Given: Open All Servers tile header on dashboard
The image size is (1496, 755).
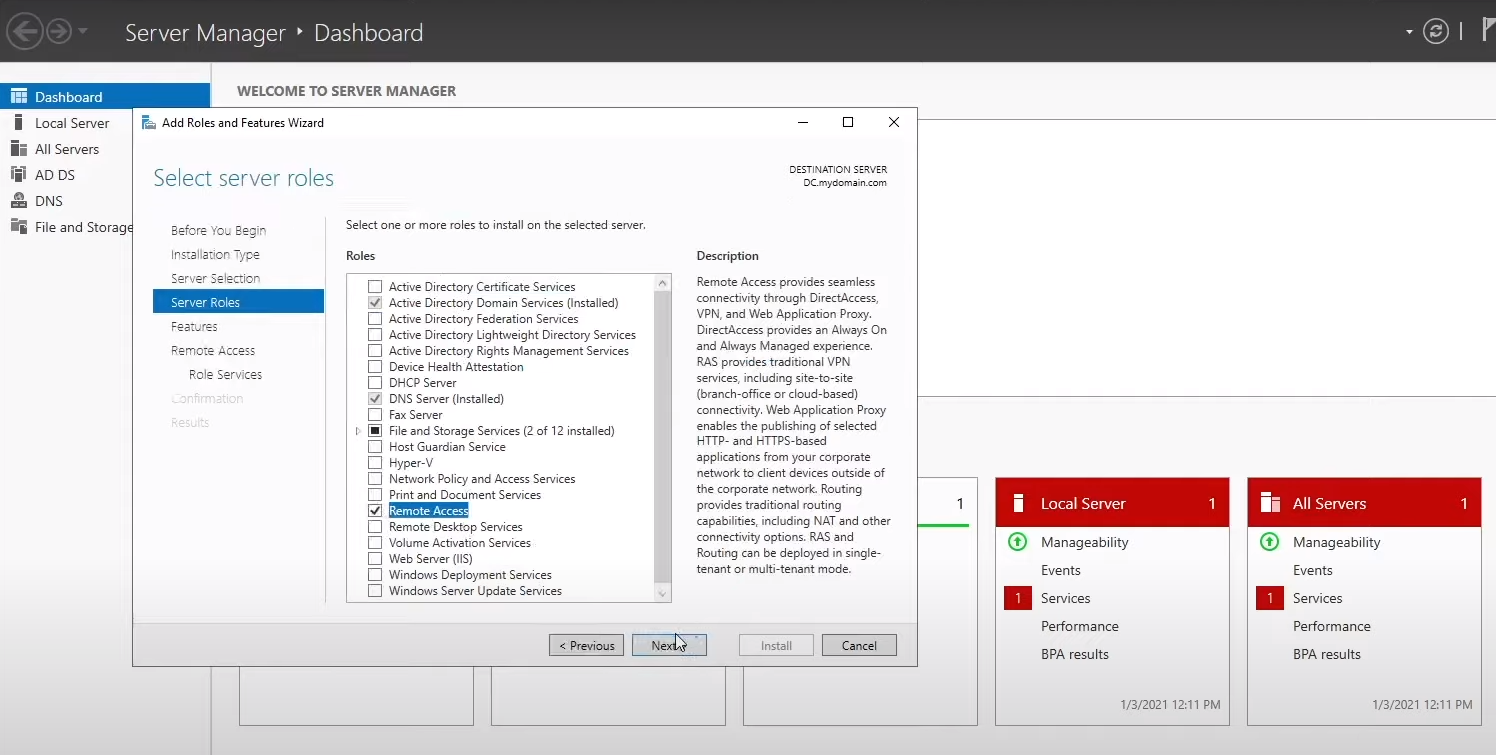Looking at the screenshot, I should pyautogui.click(x=1364, y=503).
